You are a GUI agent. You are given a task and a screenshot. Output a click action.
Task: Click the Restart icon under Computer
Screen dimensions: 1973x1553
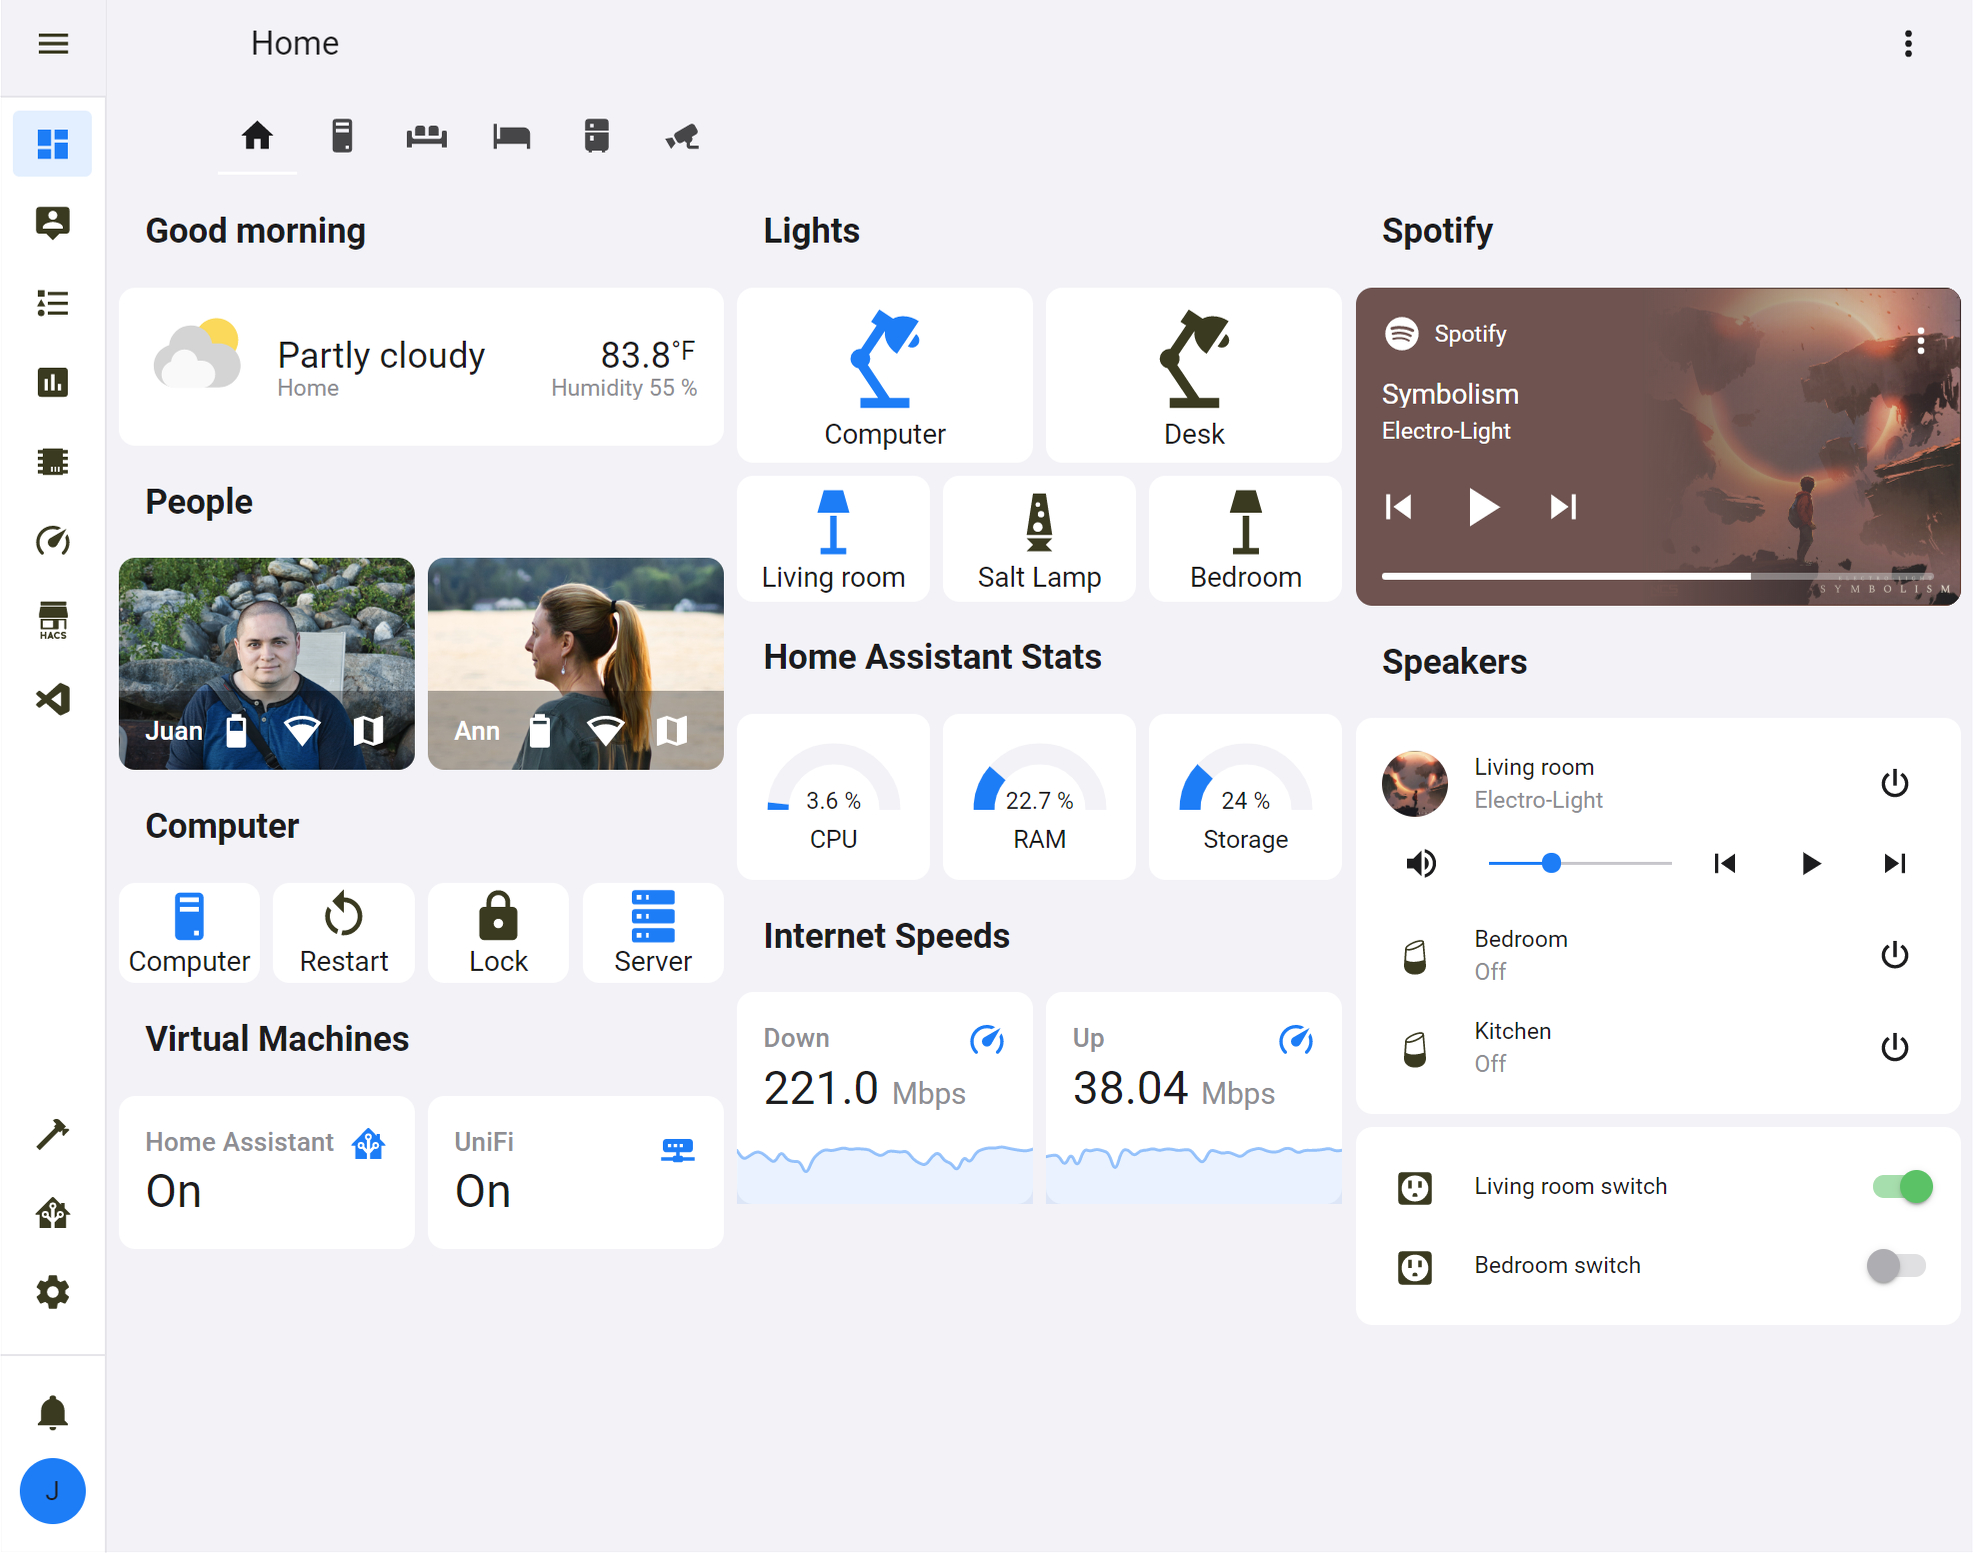(343, 932)
